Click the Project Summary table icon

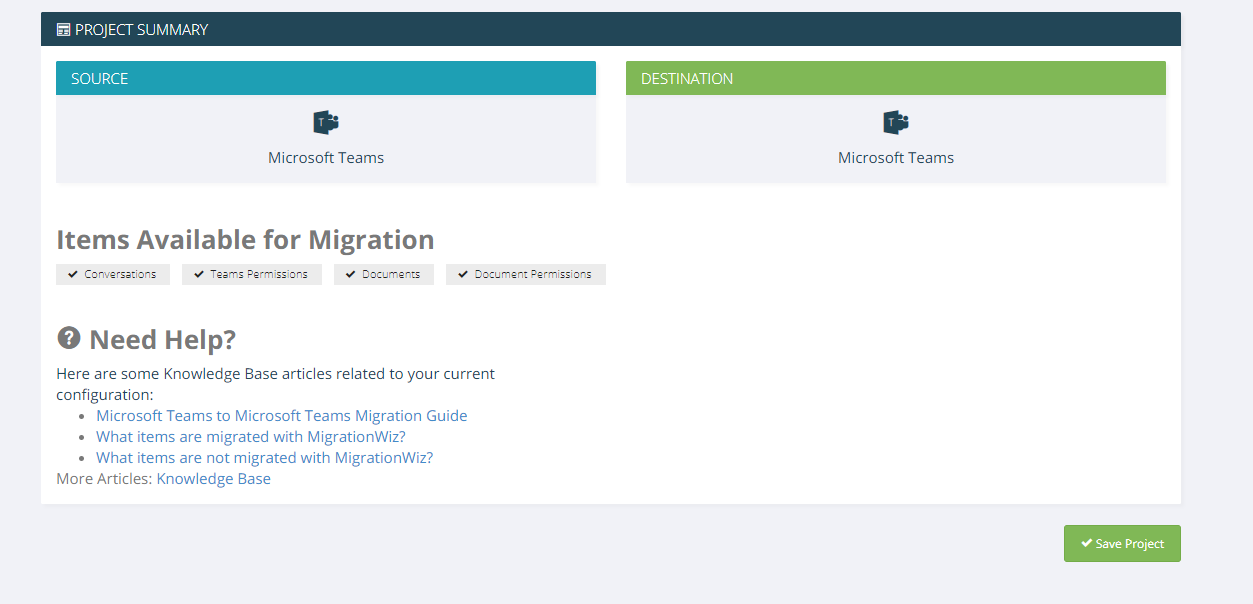pos(64,30)
